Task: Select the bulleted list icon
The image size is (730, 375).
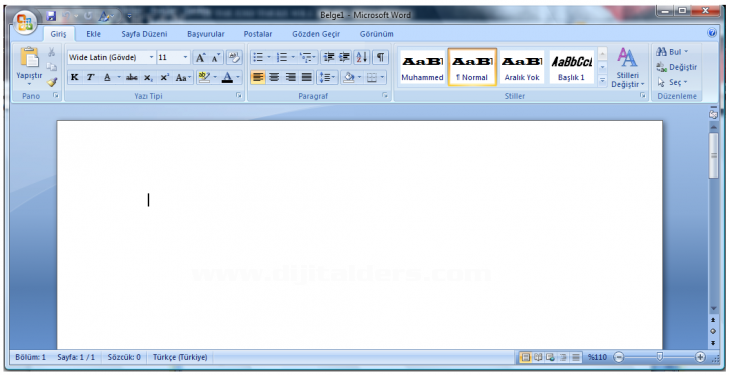Action: 258,57
